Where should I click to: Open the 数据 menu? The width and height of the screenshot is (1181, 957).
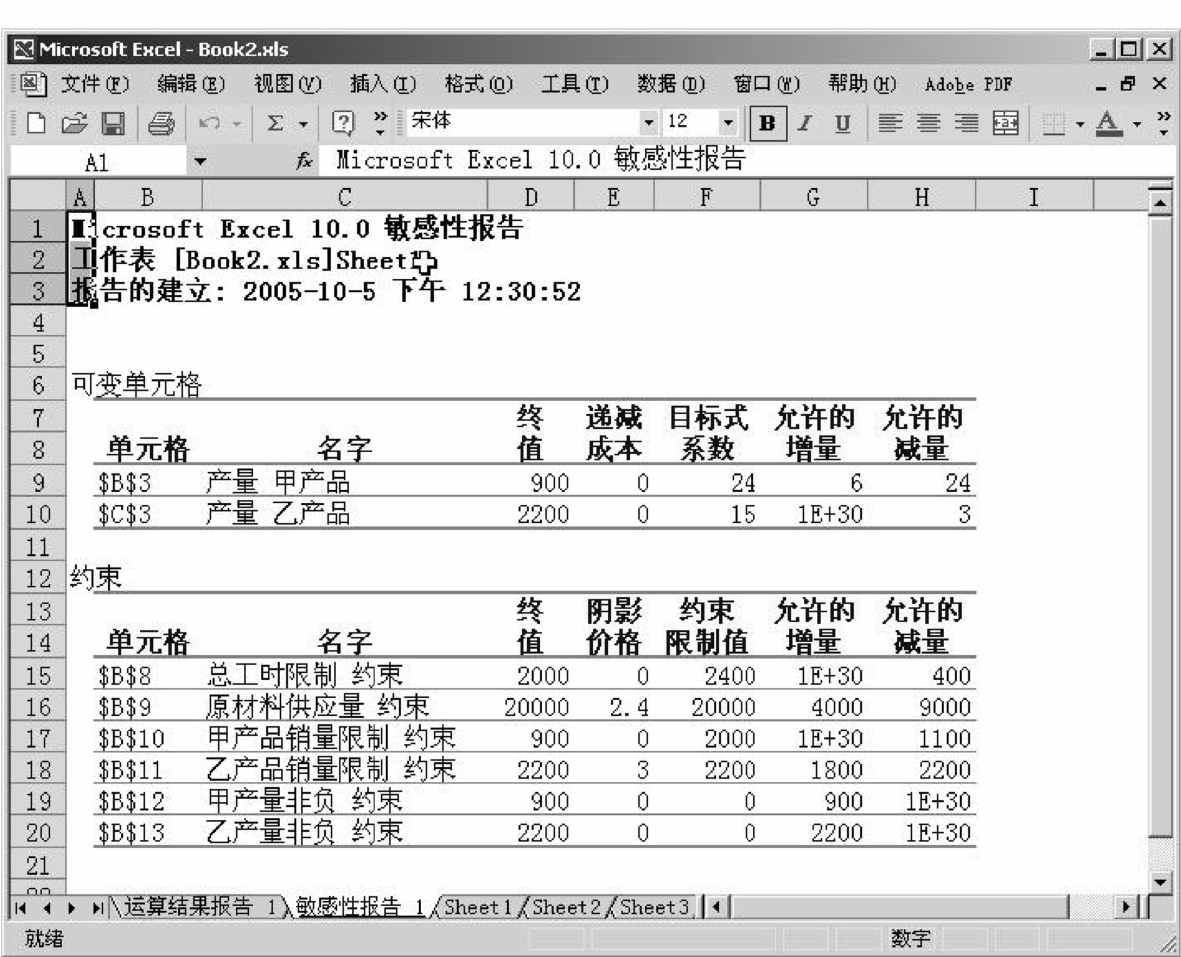(x=671, y=84)
